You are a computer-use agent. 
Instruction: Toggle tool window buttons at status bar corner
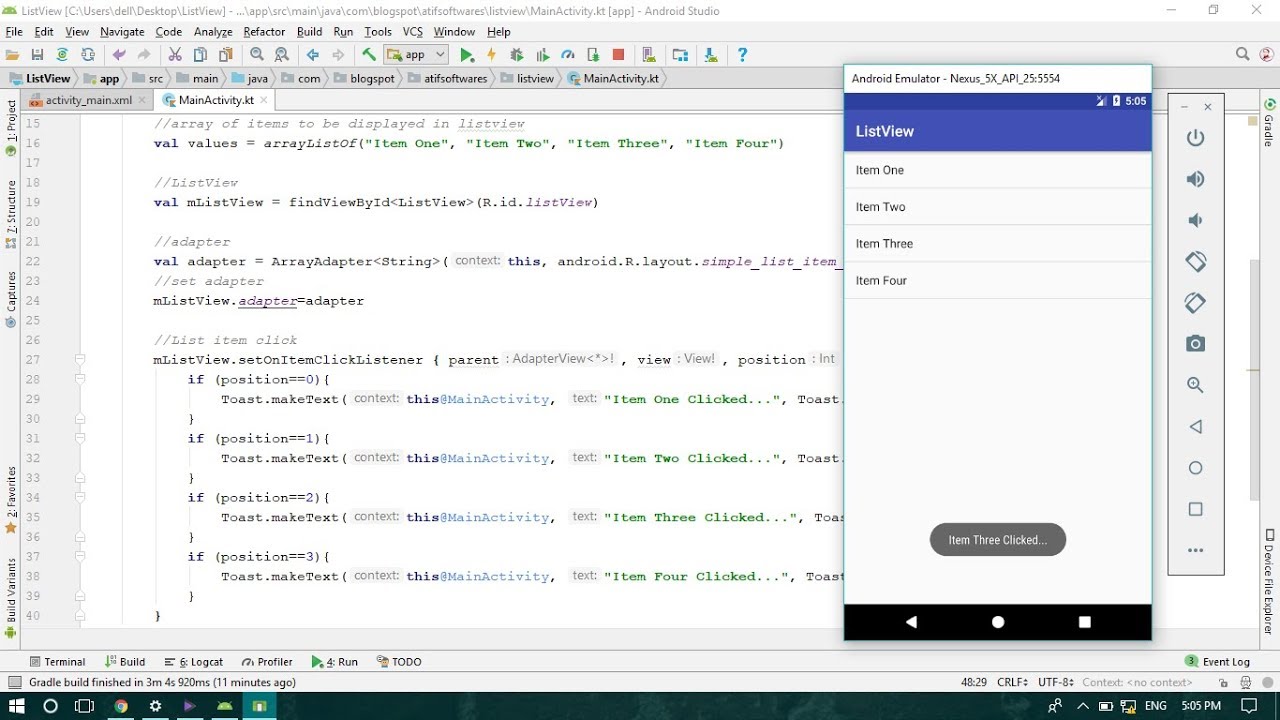[x=14, y=682]
